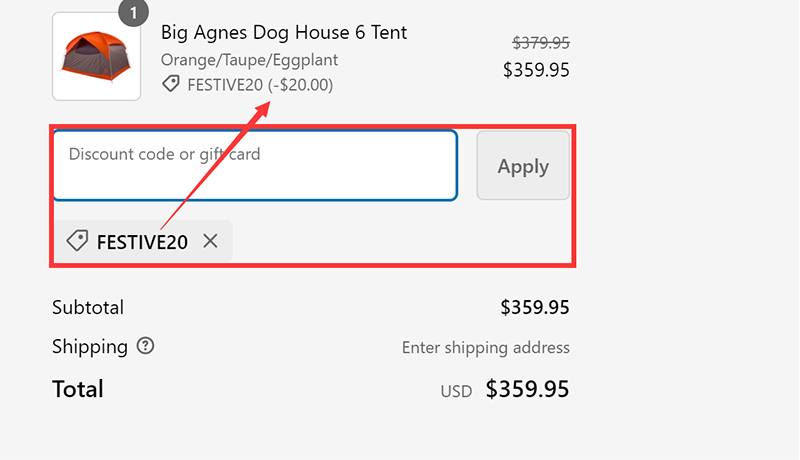Focus the discount code or gift card field
This screenshot has width=800, height=460.
[x=255, y=165]
